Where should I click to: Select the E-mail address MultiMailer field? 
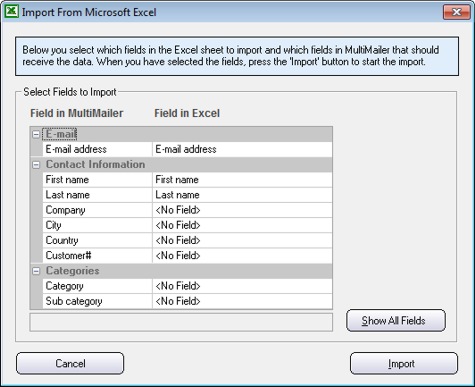point(97,149)
